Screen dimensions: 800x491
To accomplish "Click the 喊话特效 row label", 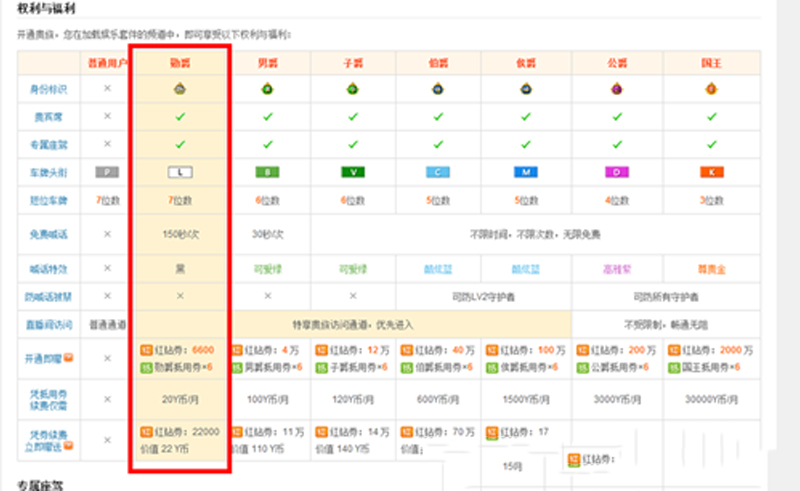I will tap(48, 269).
